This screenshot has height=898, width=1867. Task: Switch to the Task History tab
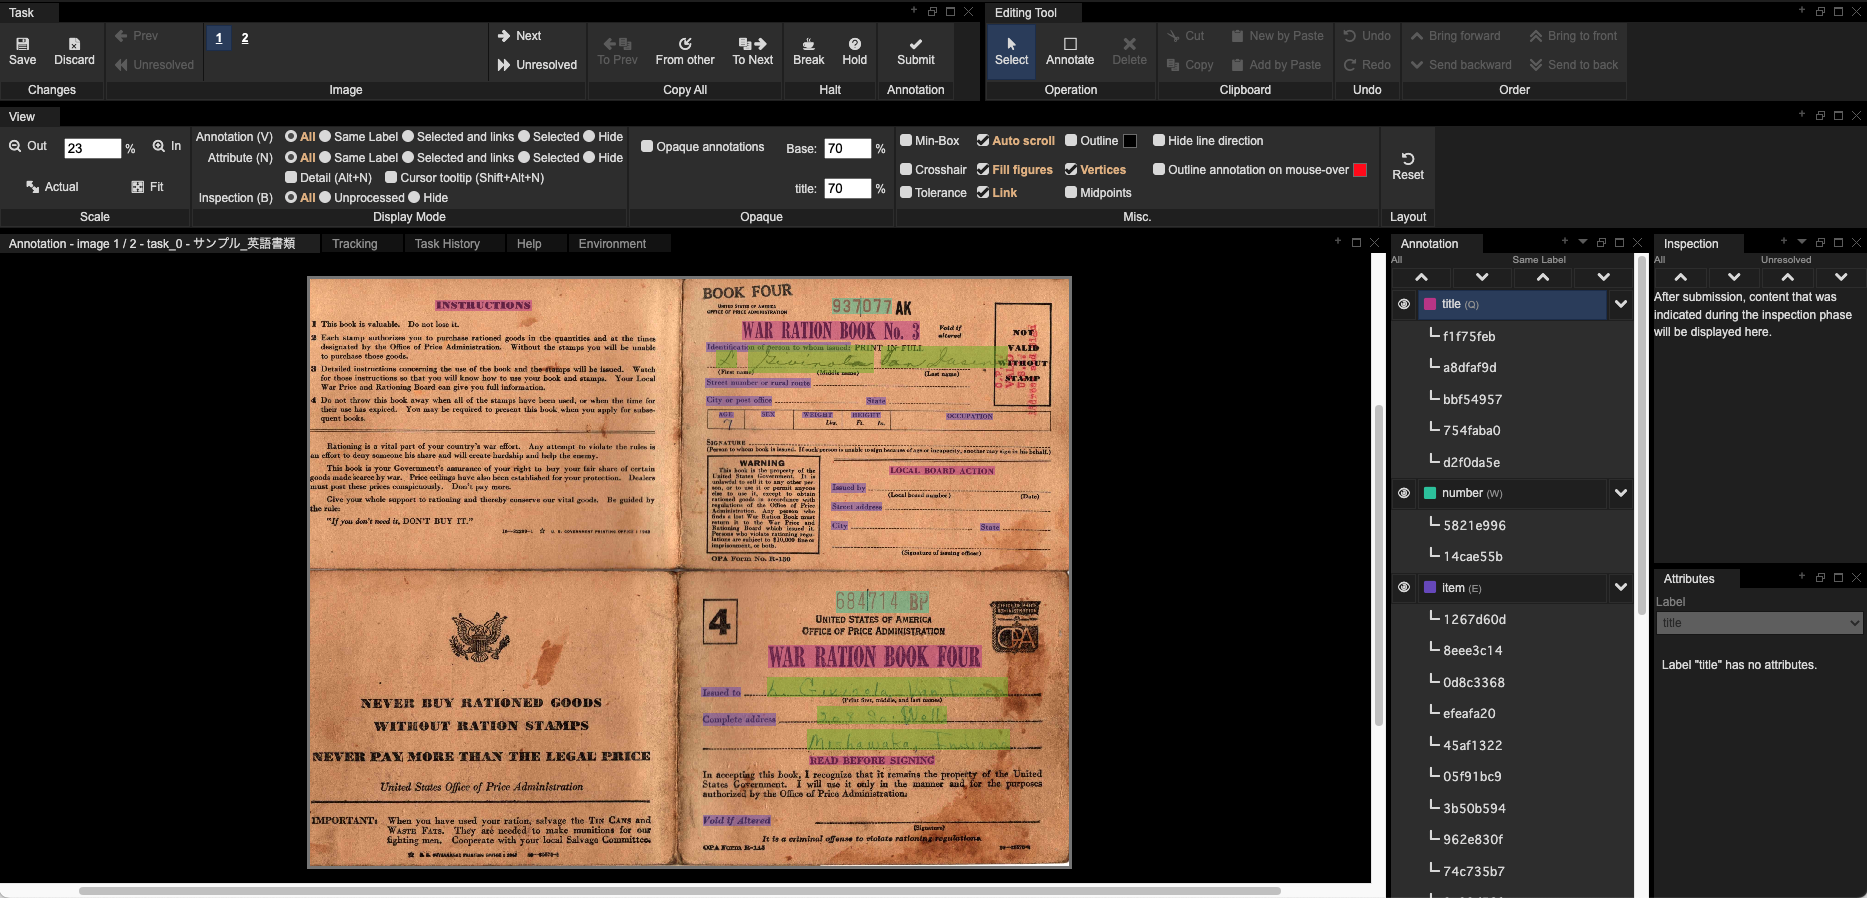pos(447,244)
